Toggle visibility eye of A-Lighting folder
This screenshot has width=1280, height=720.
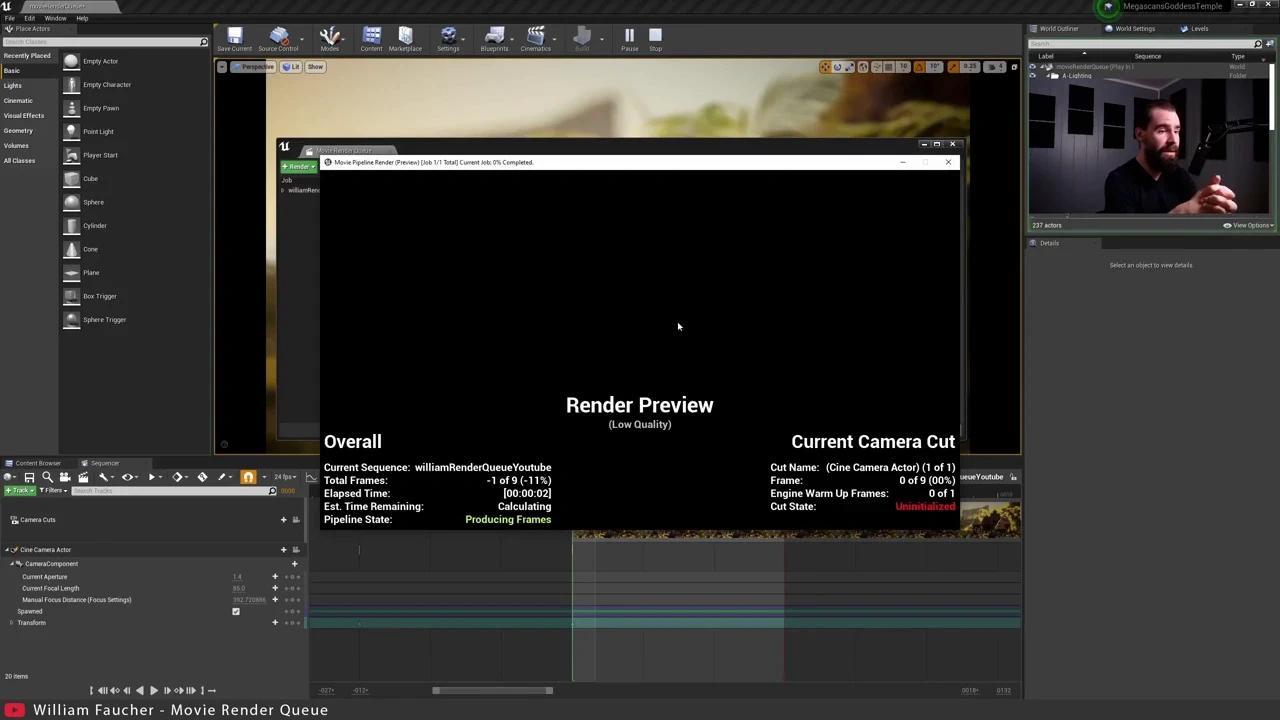(1033, 76)
